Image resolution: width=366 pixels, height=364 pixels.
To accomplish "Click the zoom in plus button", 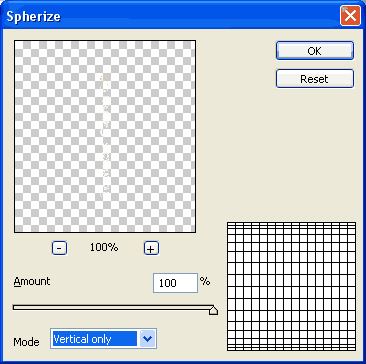I will point(151,248).
